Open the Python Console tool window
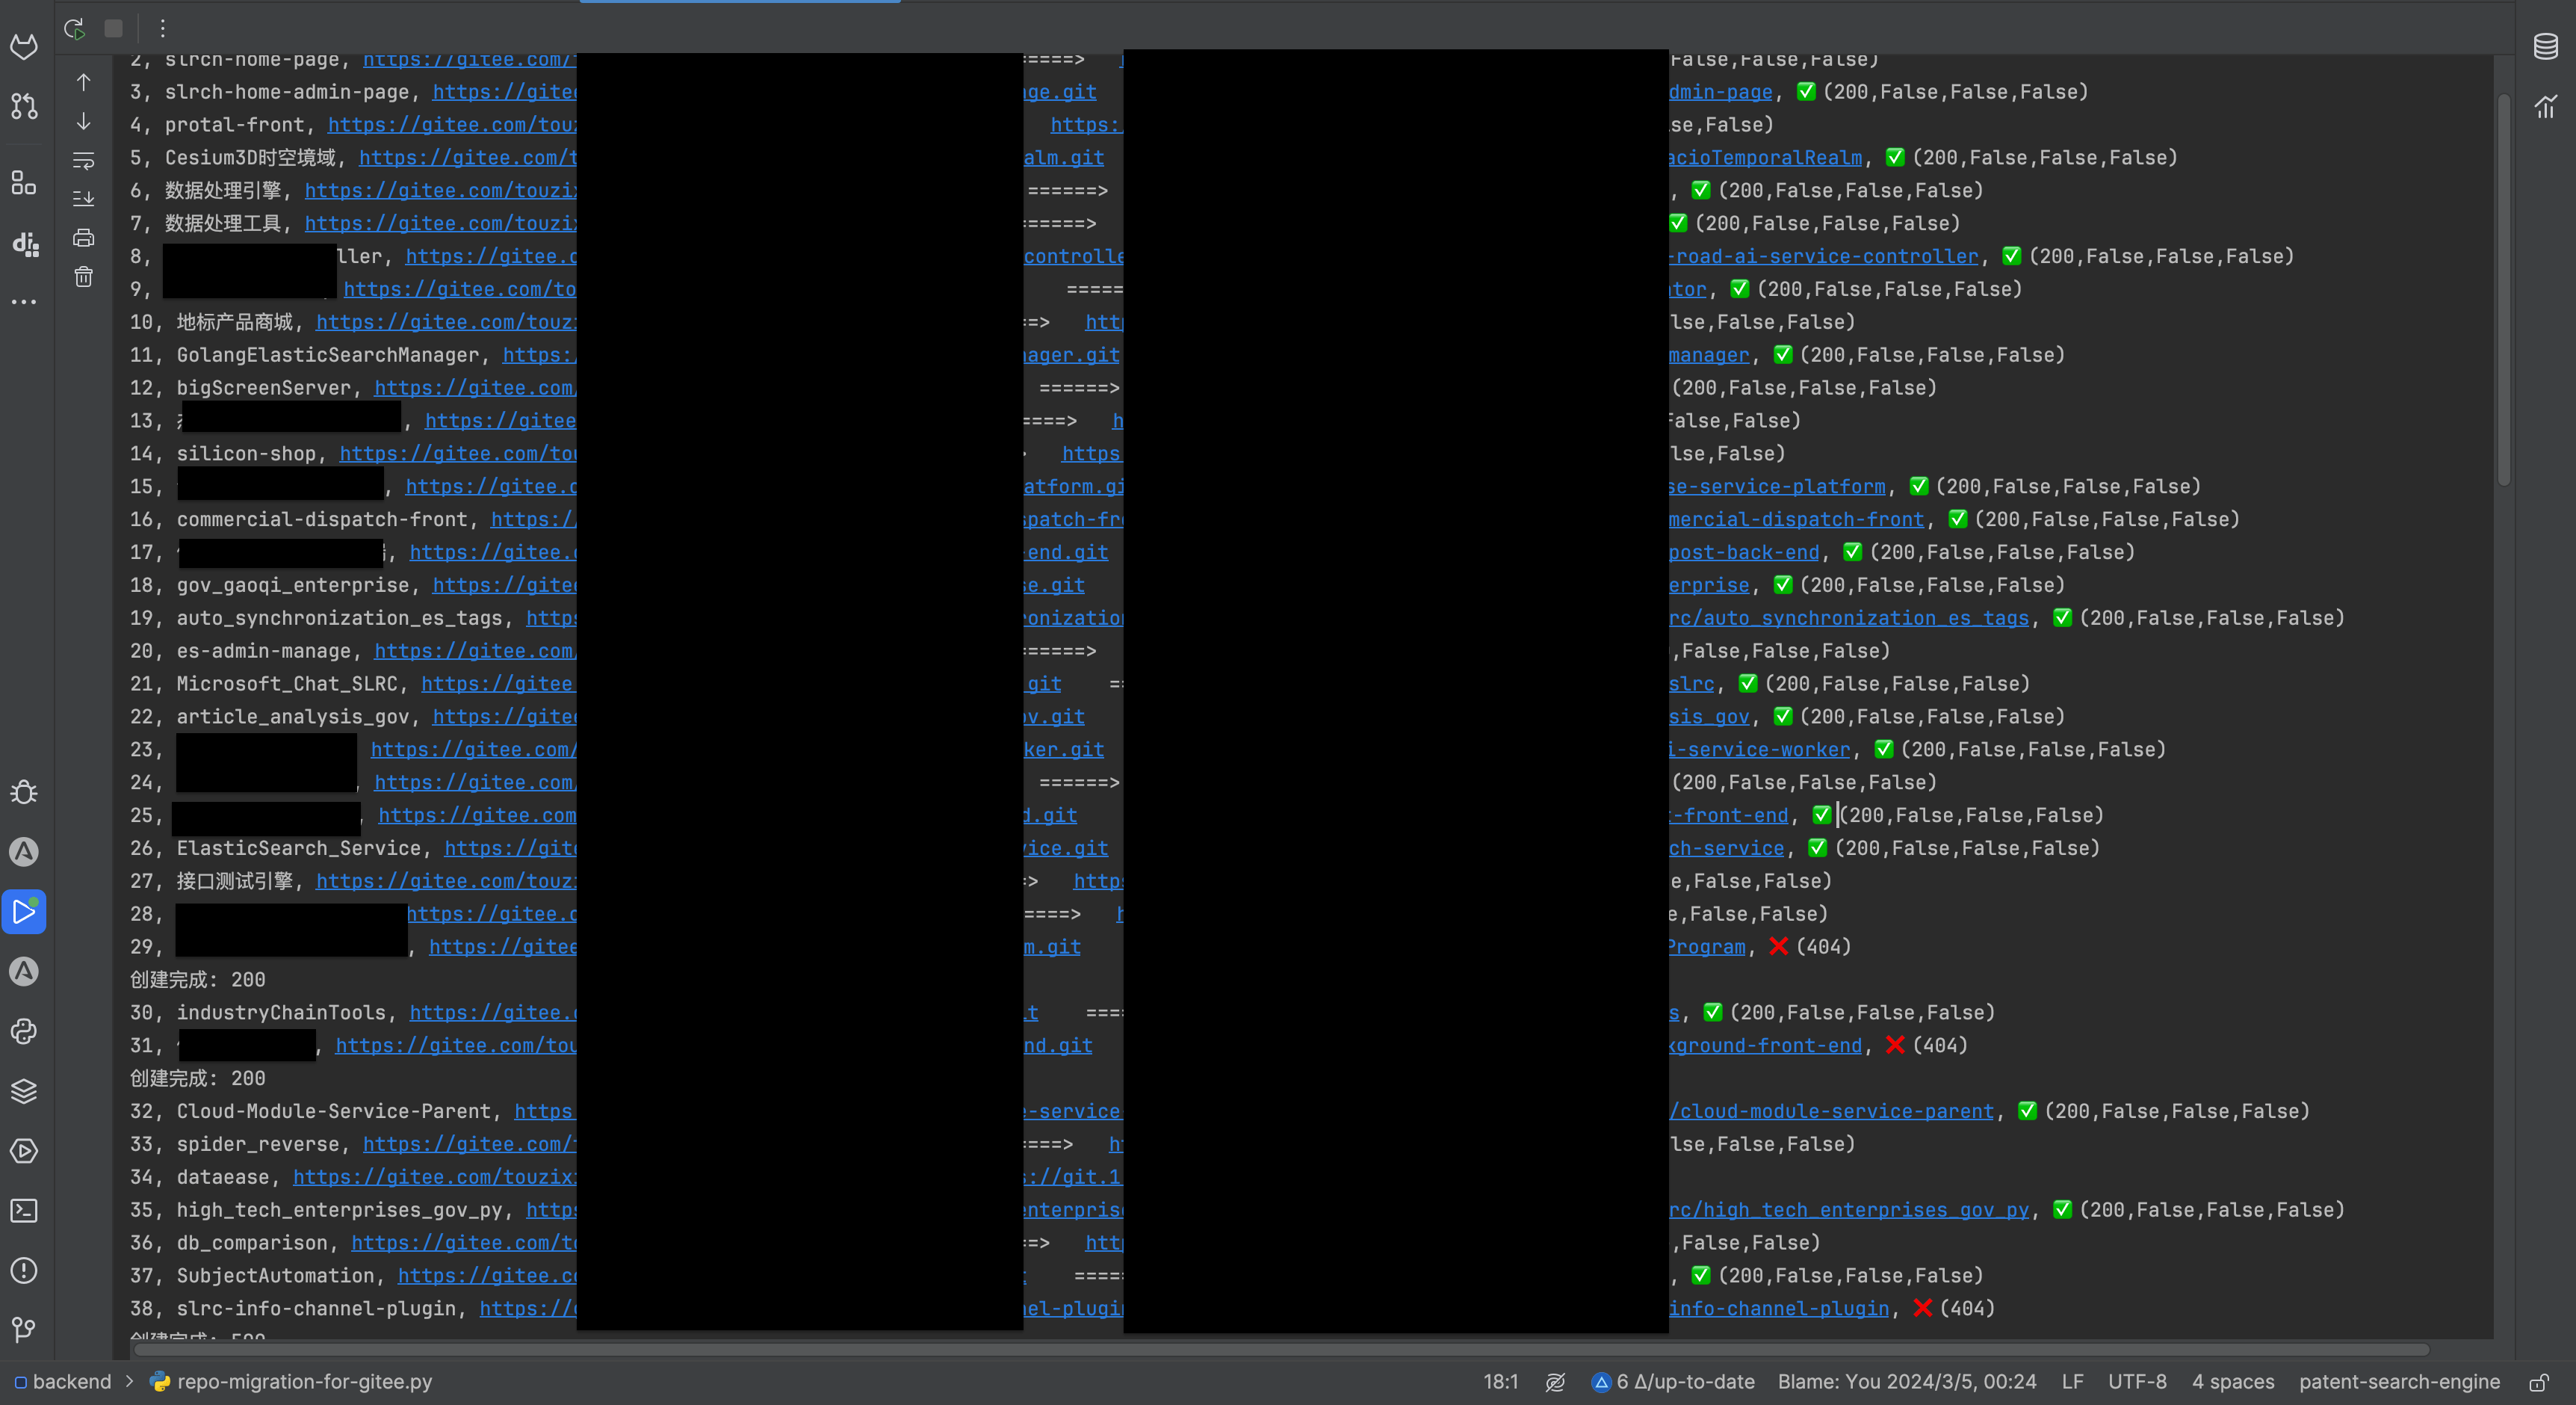 point(24,1031)
